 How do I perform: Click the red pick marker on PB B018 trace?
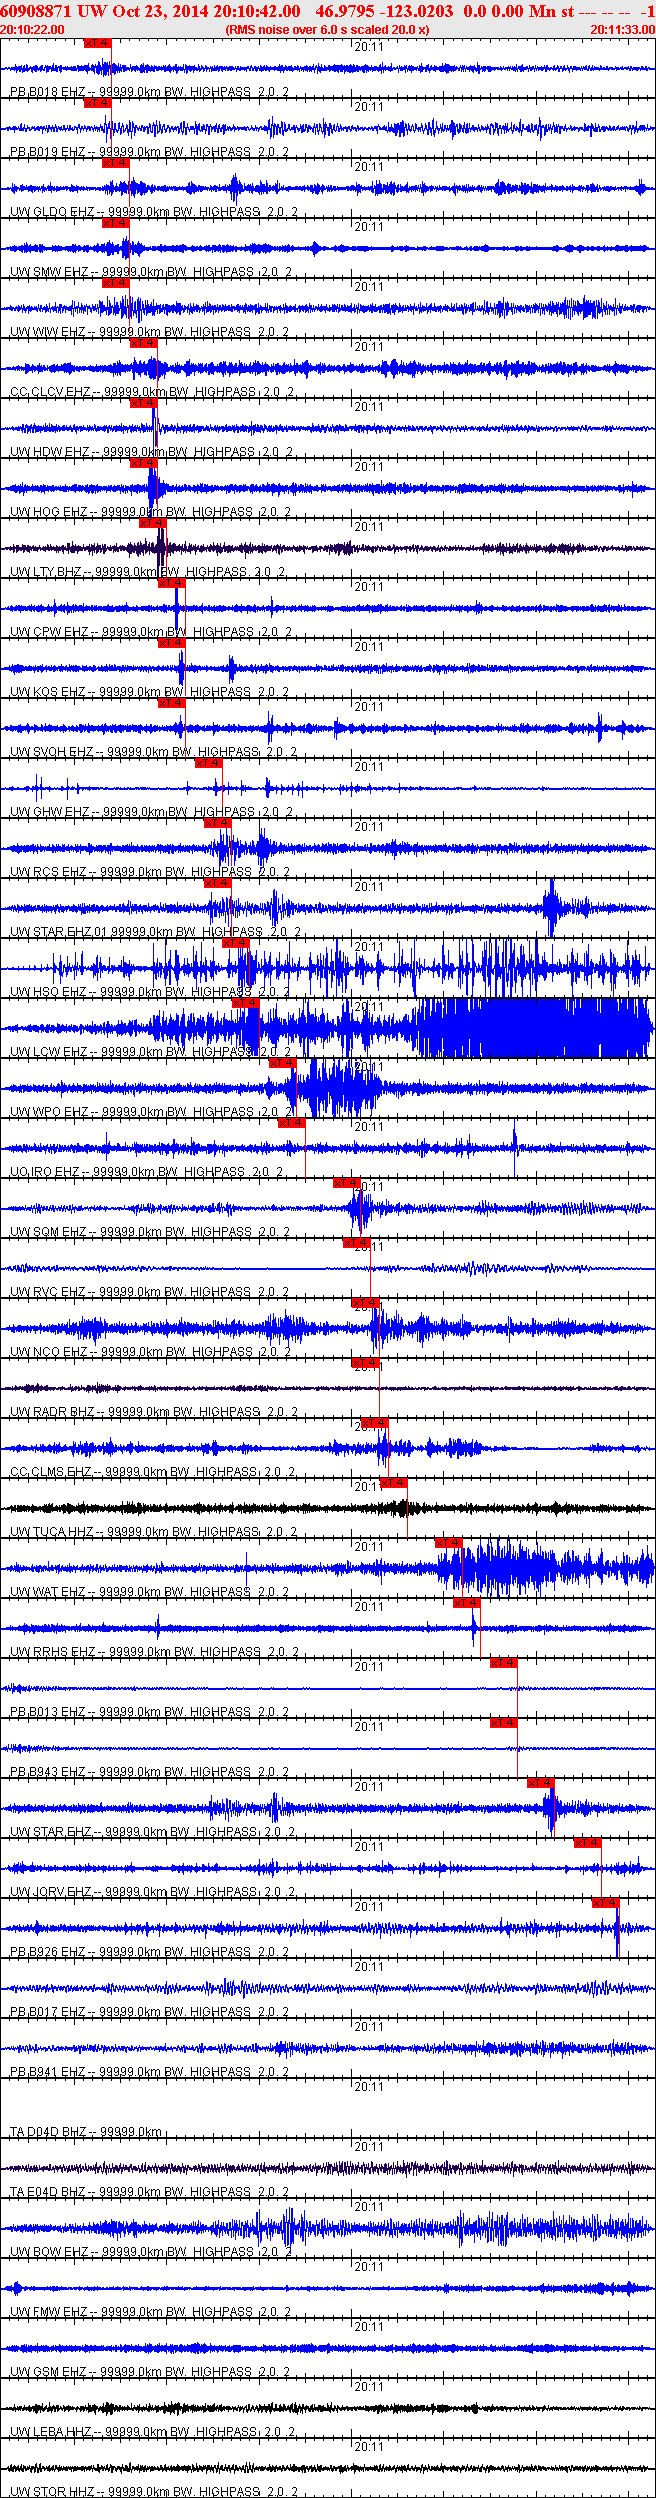[x=97, y=43]
